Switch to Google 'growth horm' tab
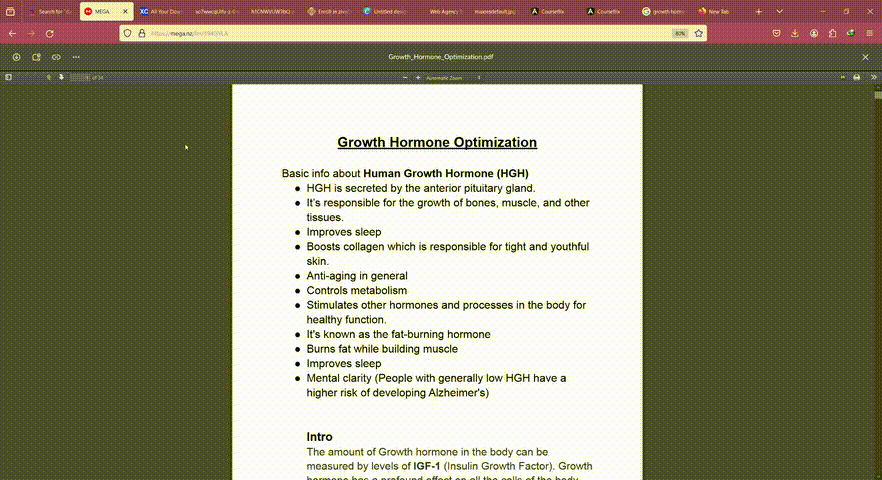Viewport: 882px width, 480px height. click(x=663, y=11)
